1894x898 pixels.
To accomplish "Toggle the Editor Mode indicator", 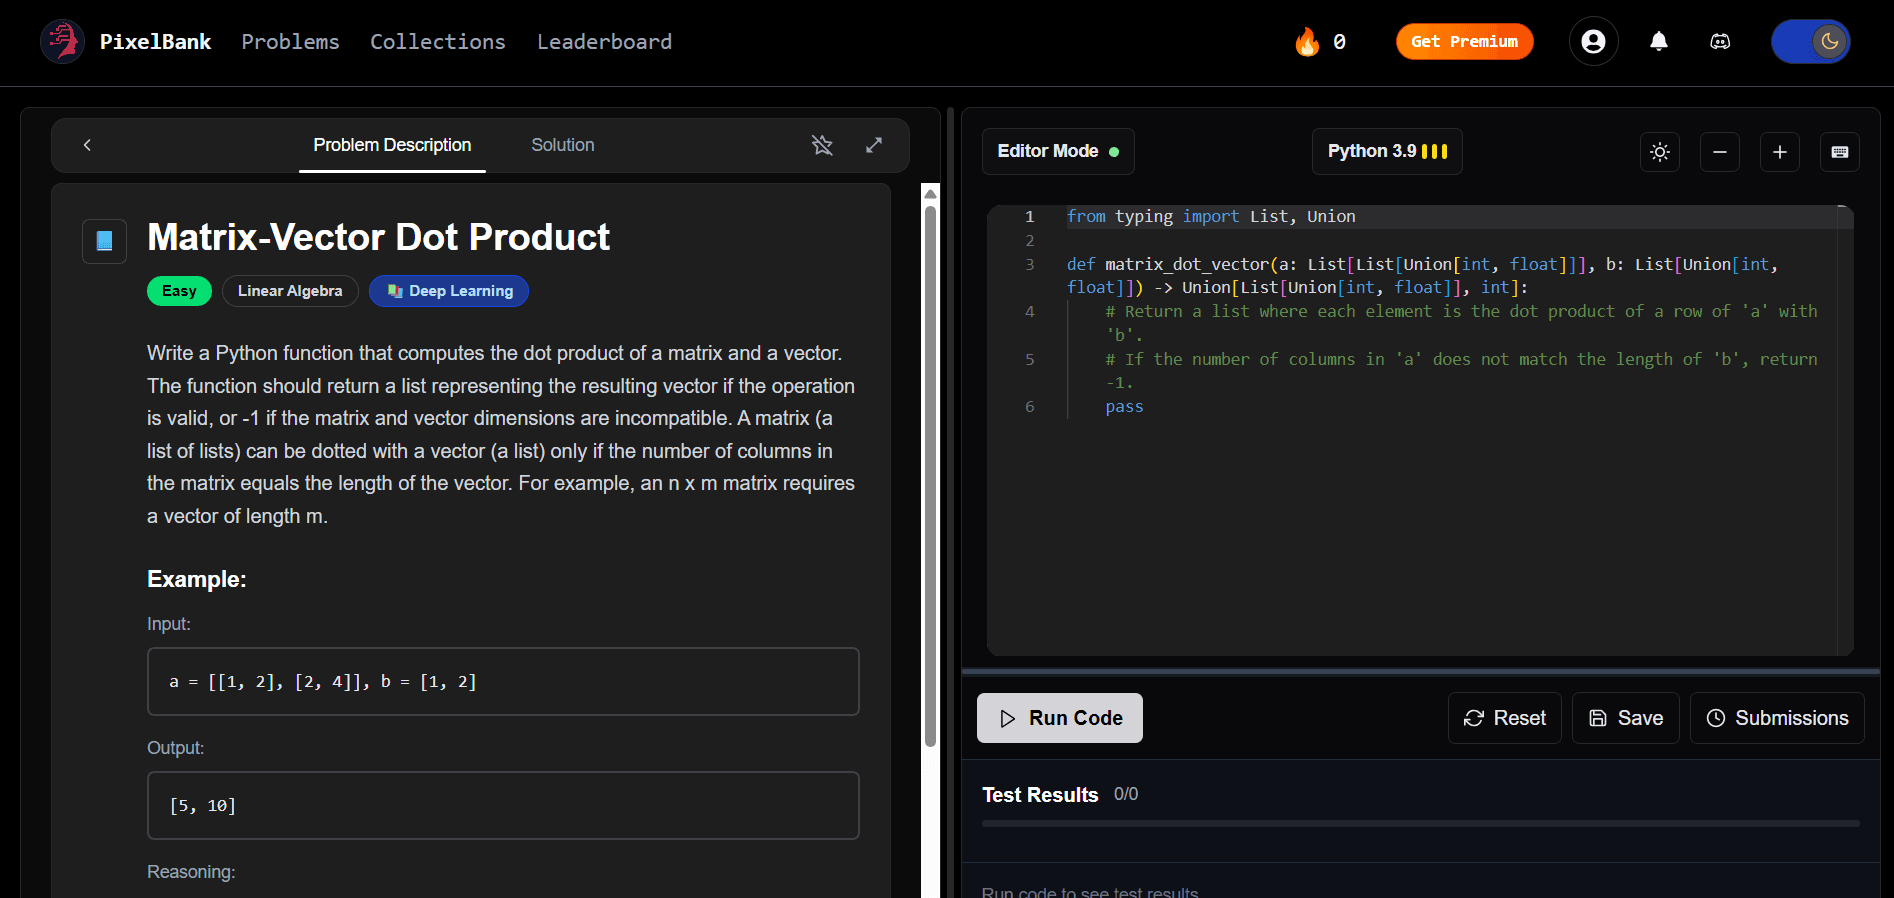I will tap(1057, 152).
